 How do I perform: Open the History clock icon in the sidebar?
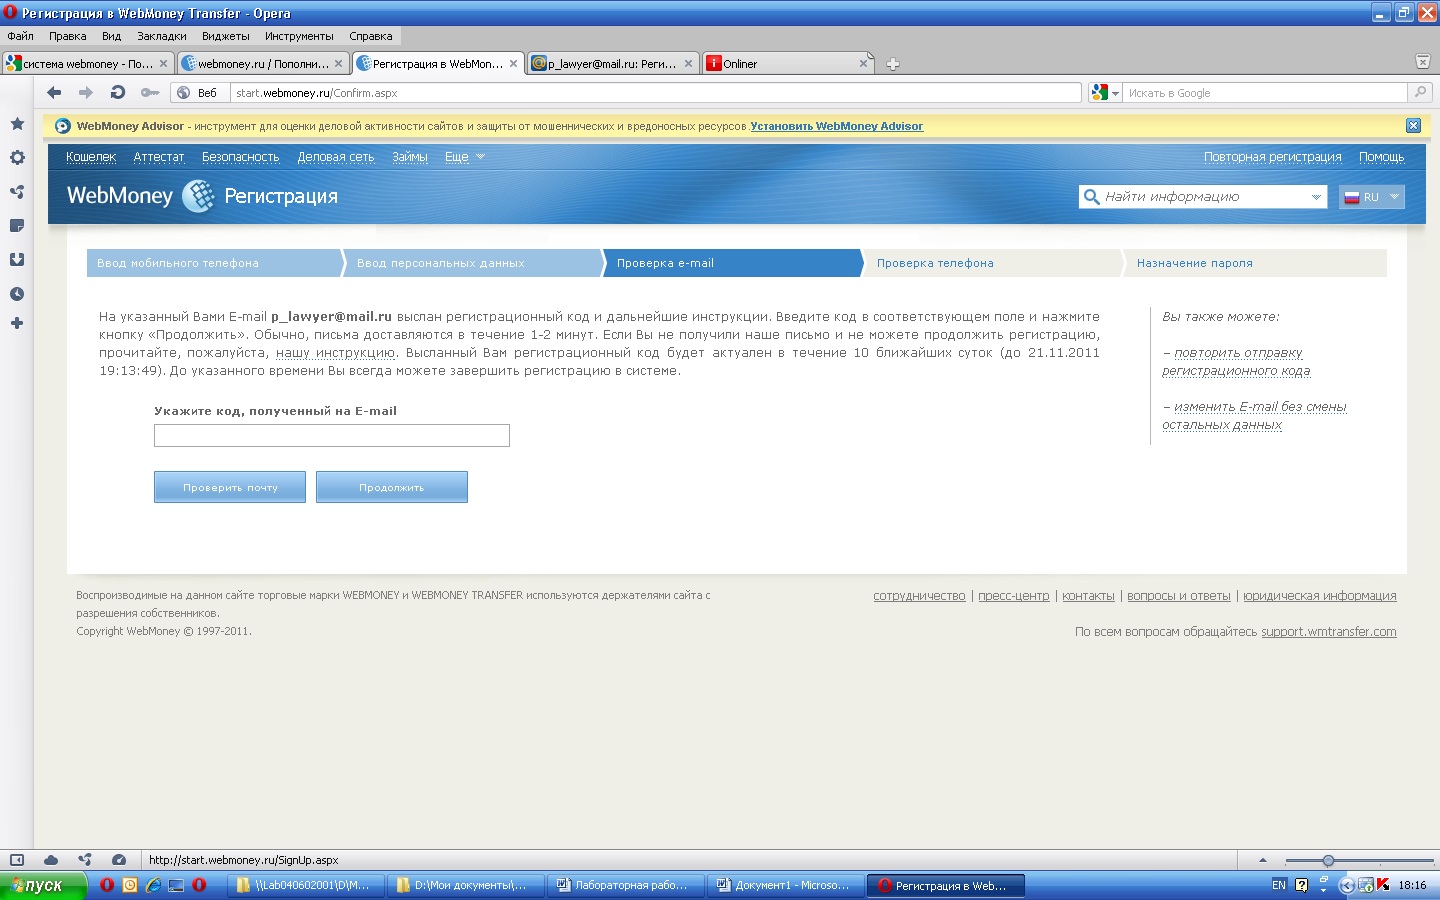17,294
